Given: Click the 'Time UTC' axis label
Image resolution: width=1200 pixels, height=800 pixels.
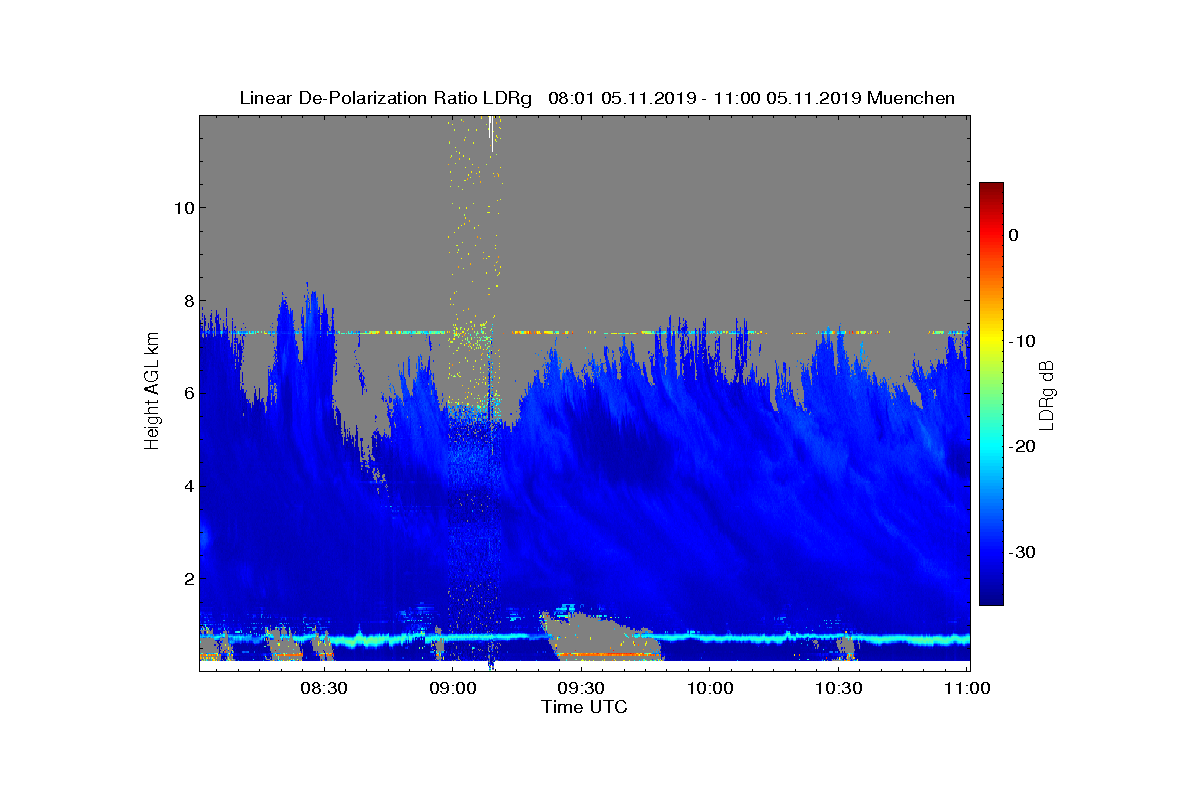Looking at the screenshot, I should point(585,707).
